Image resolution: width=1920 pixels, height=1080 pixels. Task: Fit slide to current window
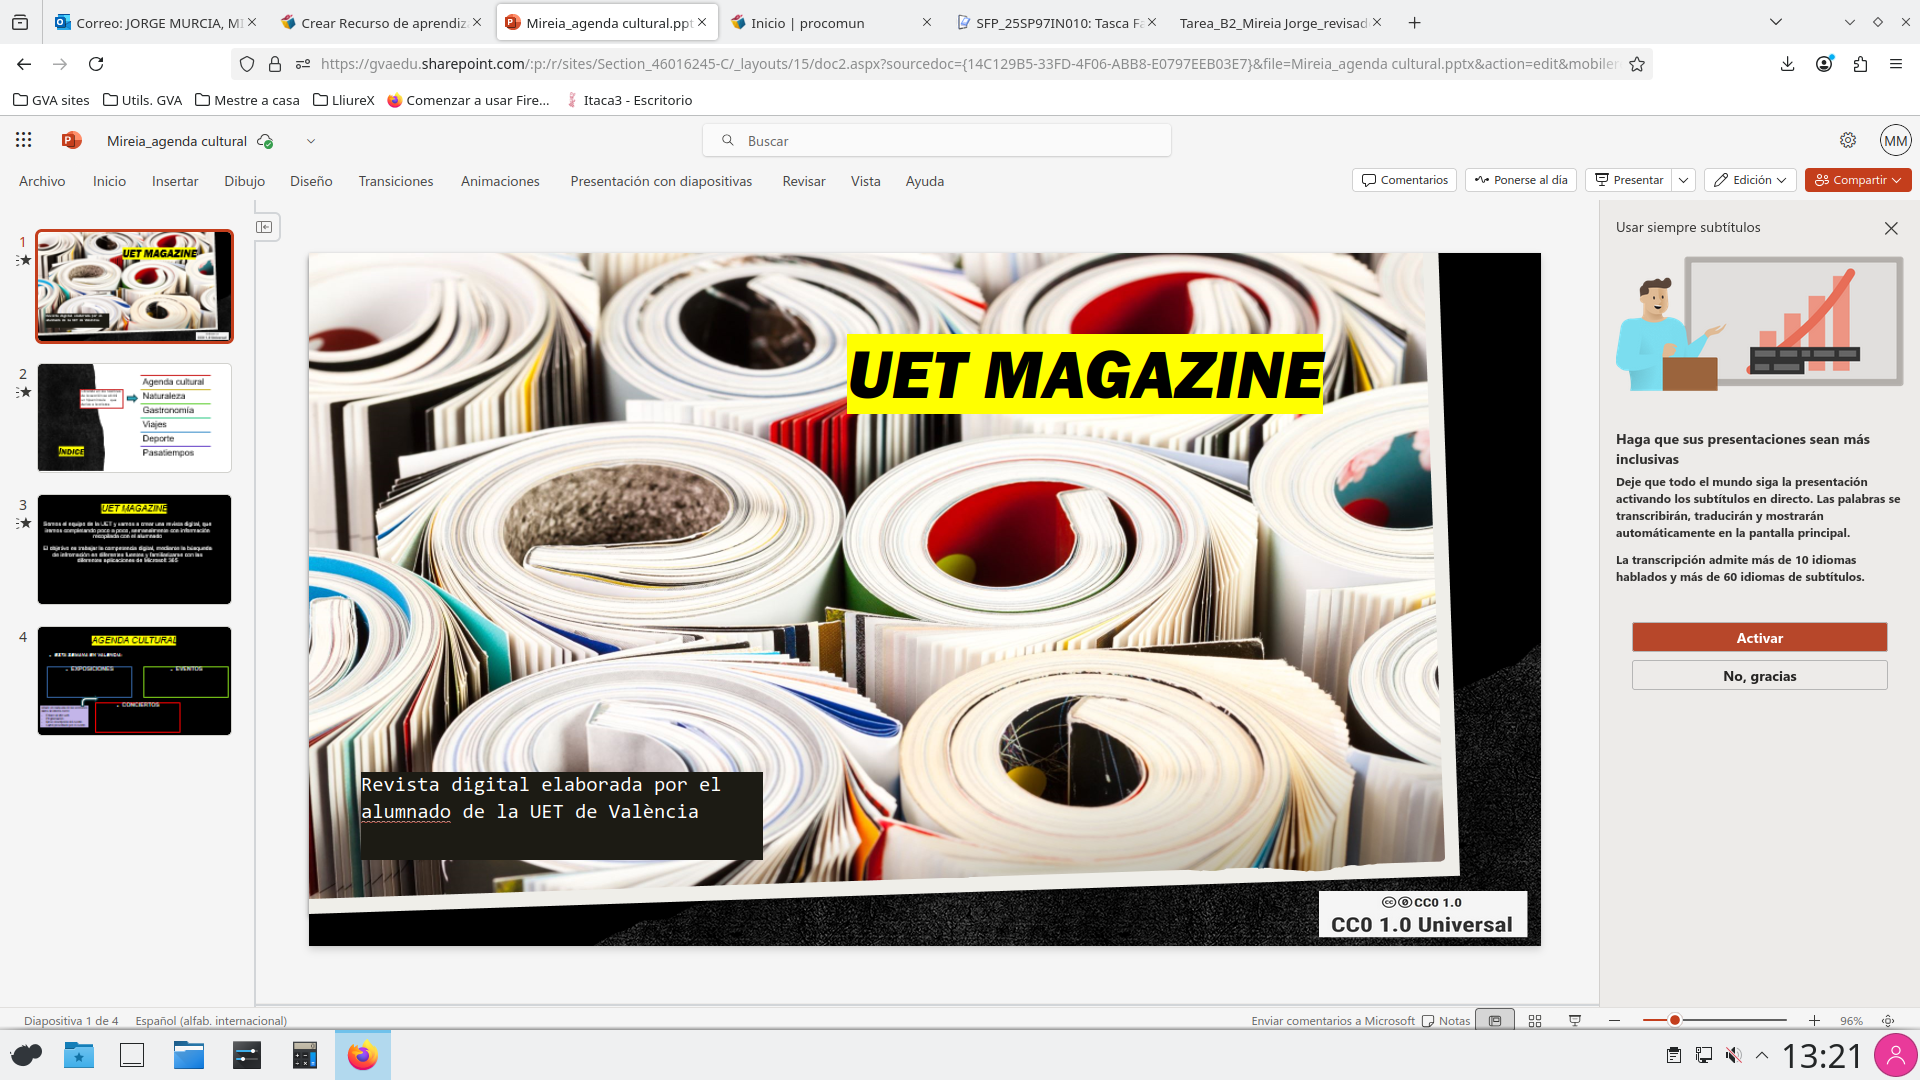(1888, 1020)
